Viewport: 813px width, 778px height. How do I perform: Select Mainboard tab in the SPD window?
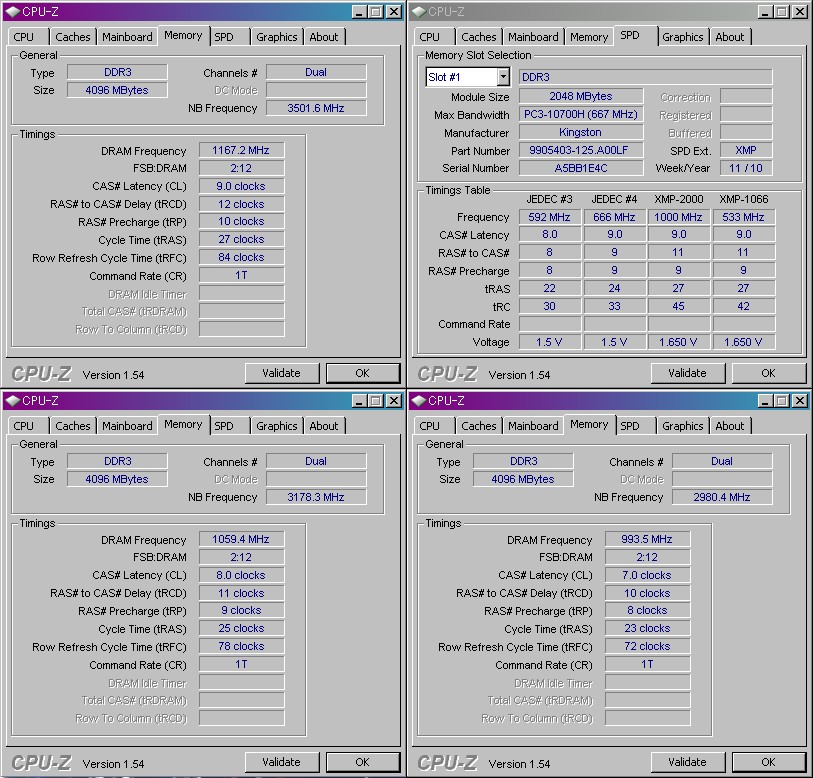(533, 37)
